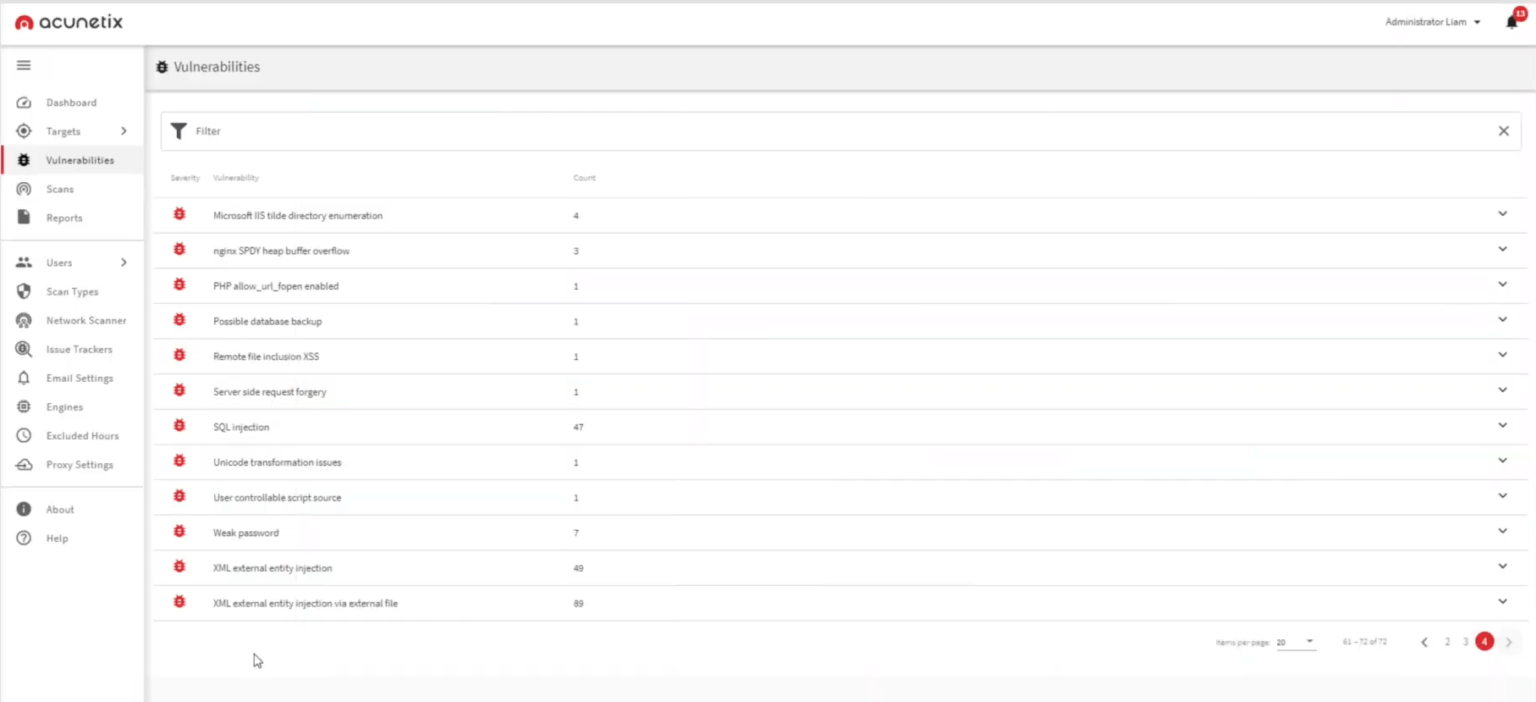Open the items per page dropdown
This screenshot has height=702, width=1536.
click(x=1295, y=641)
